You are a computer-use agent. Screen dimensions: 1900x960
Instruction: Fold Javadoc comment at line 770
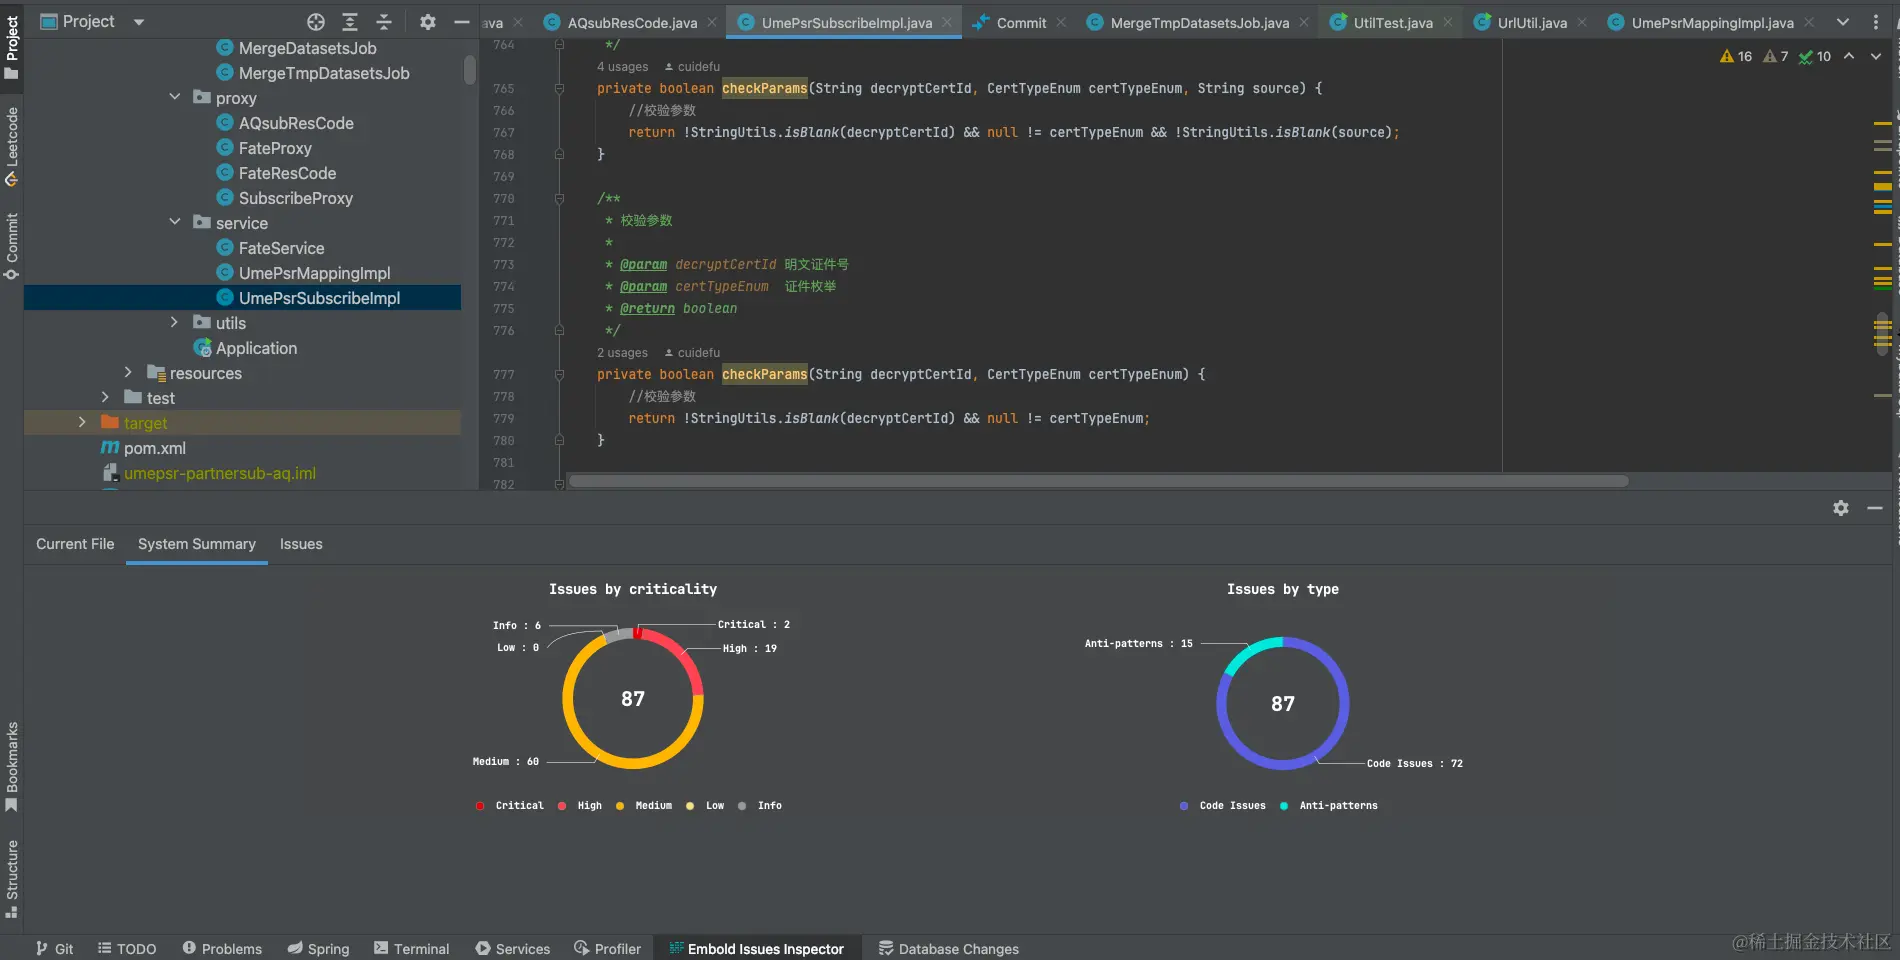pos(560,199)
